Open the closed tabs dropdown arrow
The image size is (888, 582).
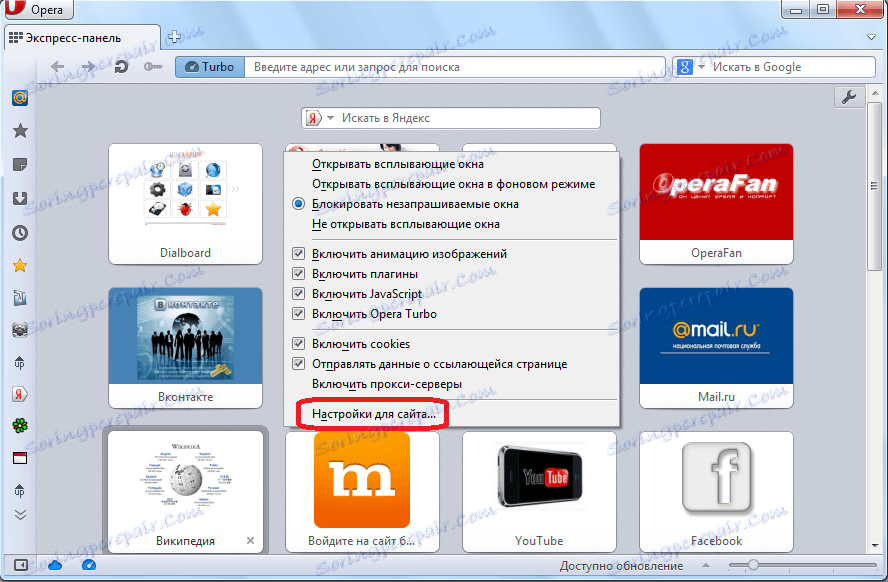pyautogui.click(x=872, y=37)
